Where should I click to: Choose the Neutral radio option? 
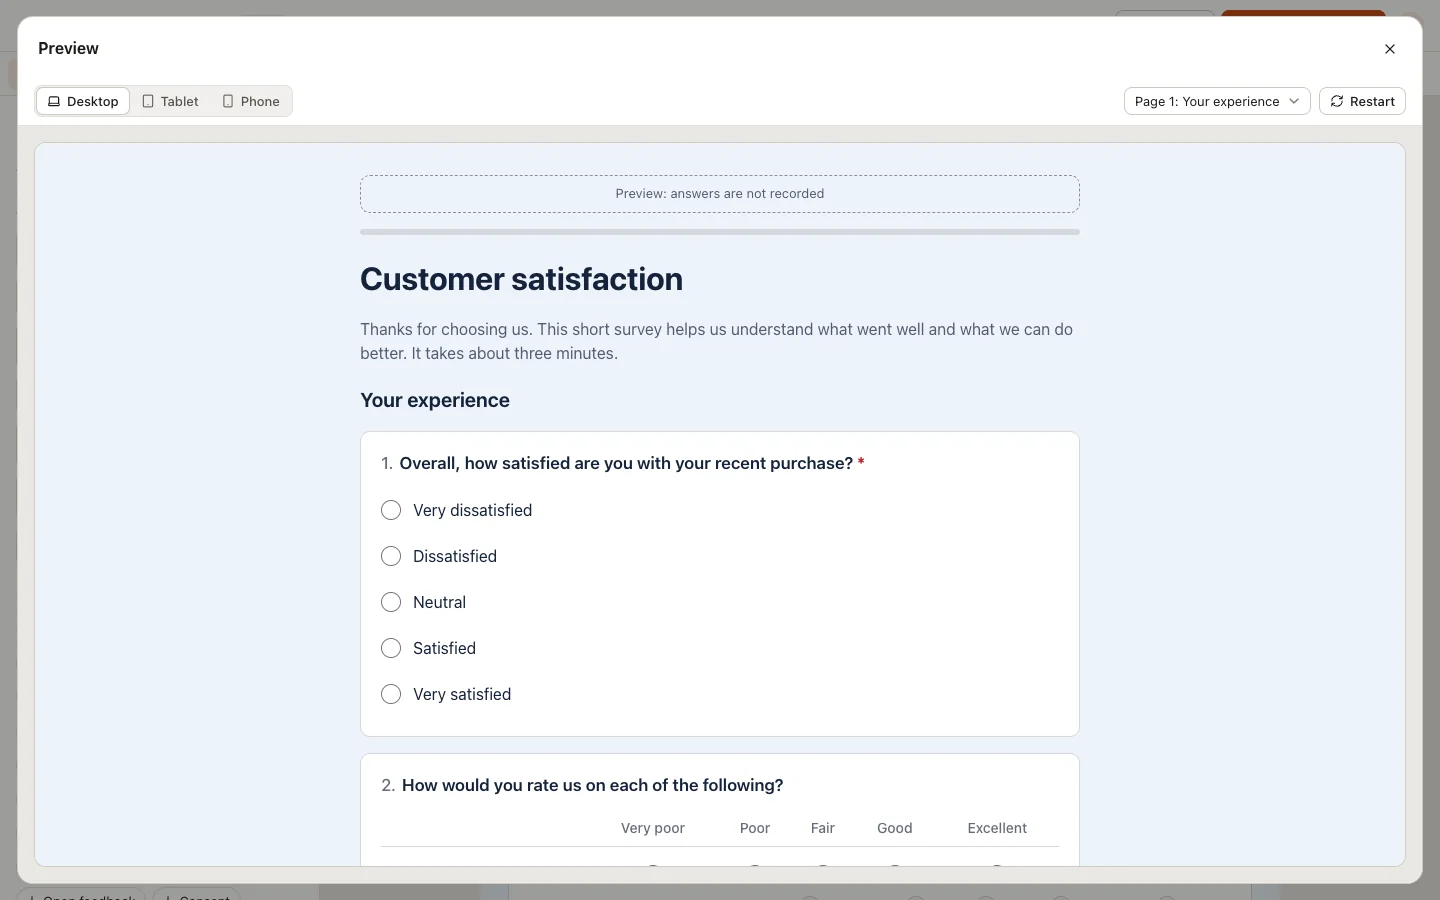391,602
